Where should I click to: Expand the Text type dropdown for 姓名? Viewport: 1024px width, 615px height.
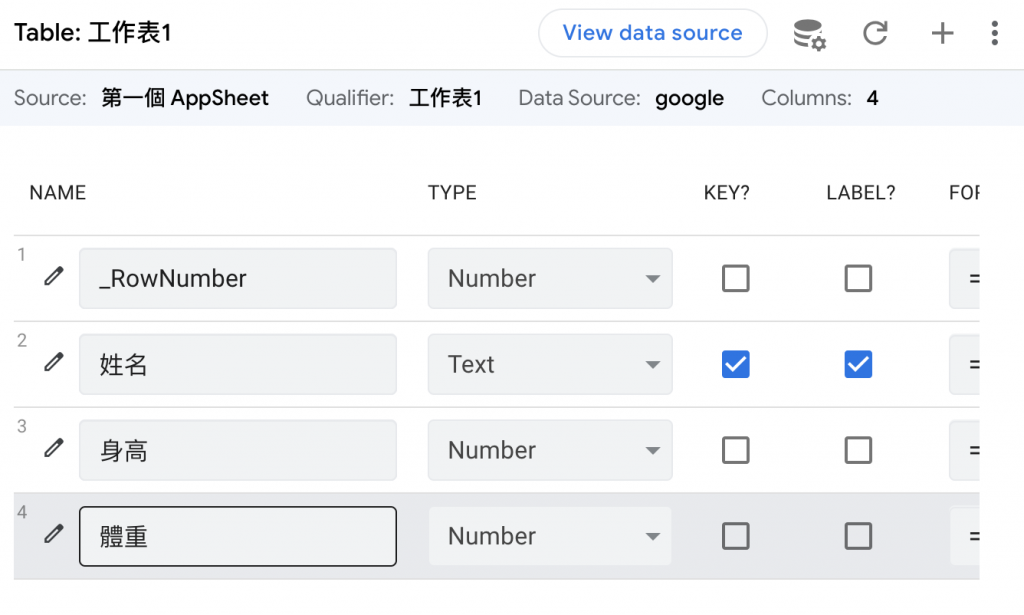click(550, 365)
